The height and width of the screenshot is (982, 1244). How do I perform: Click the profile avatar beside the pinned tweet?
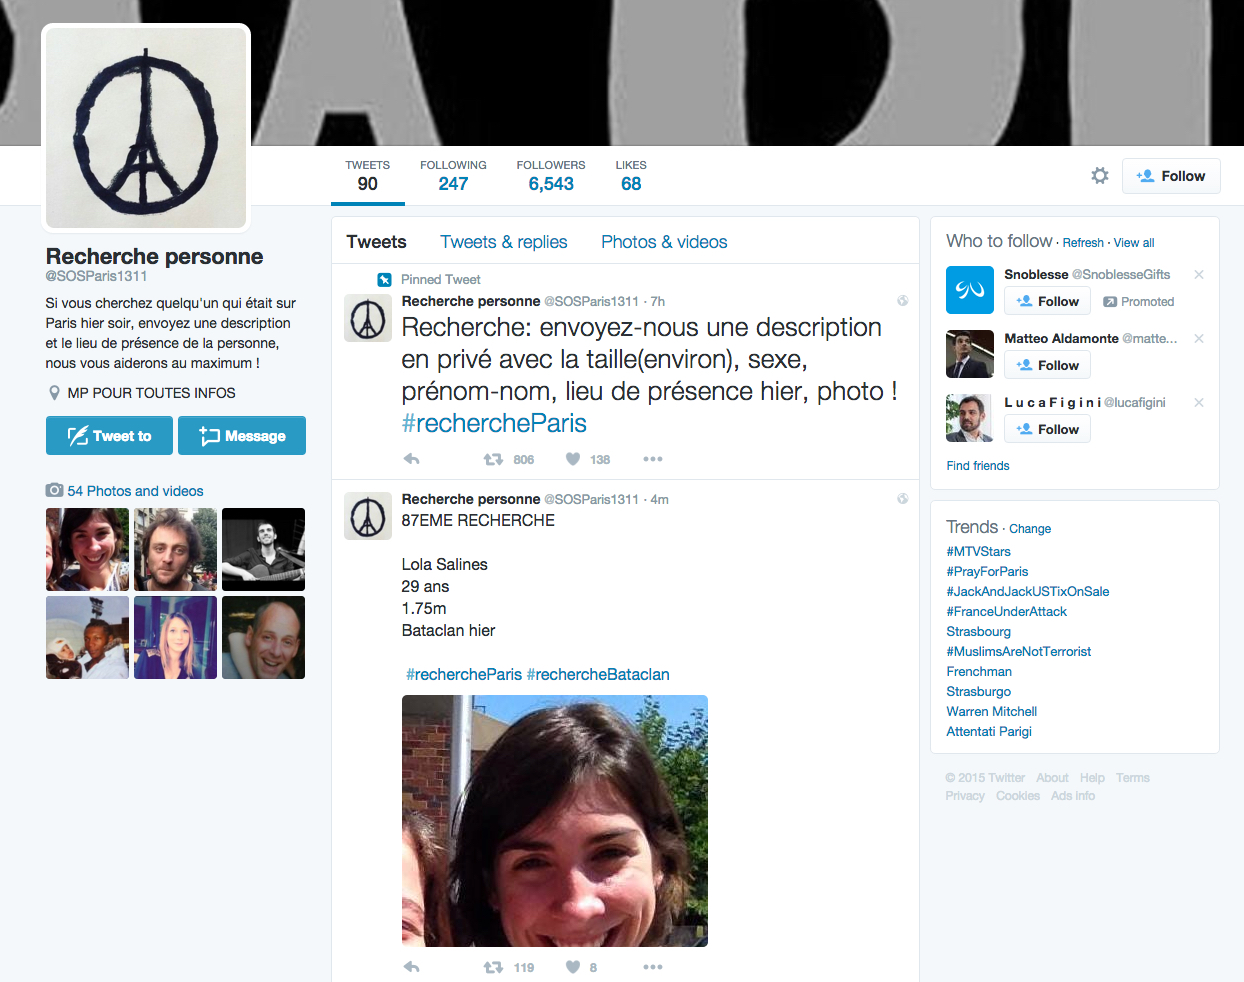(368, 318)
